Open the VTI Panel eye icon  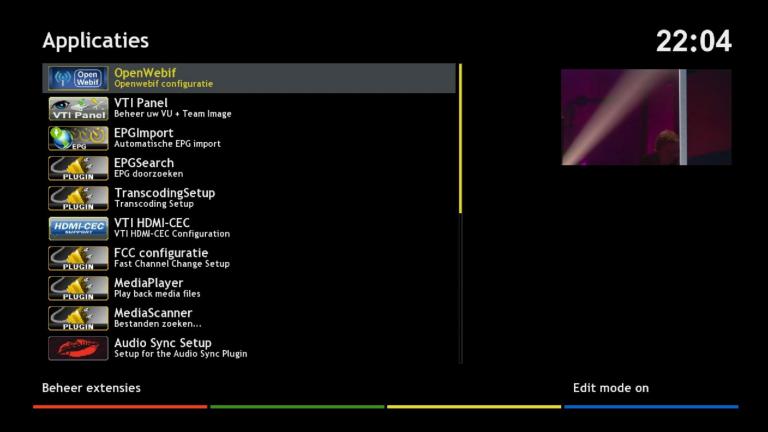click(78, 108)
